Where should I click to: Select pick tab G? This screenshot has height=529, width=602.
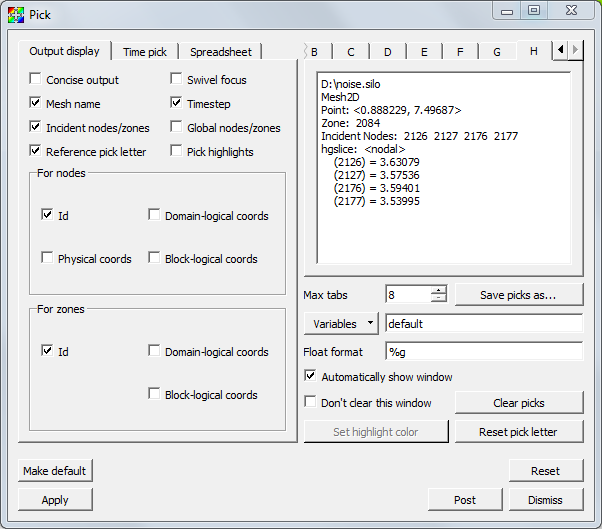(497, 52)
